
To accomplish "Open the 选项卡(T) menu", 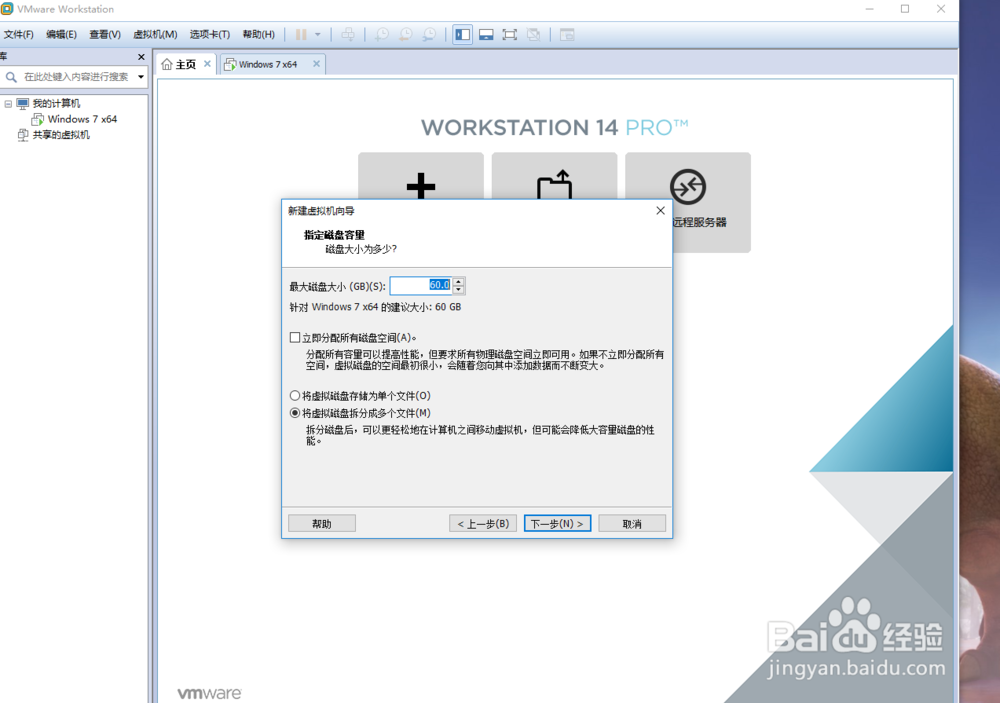I will point(210,34).
